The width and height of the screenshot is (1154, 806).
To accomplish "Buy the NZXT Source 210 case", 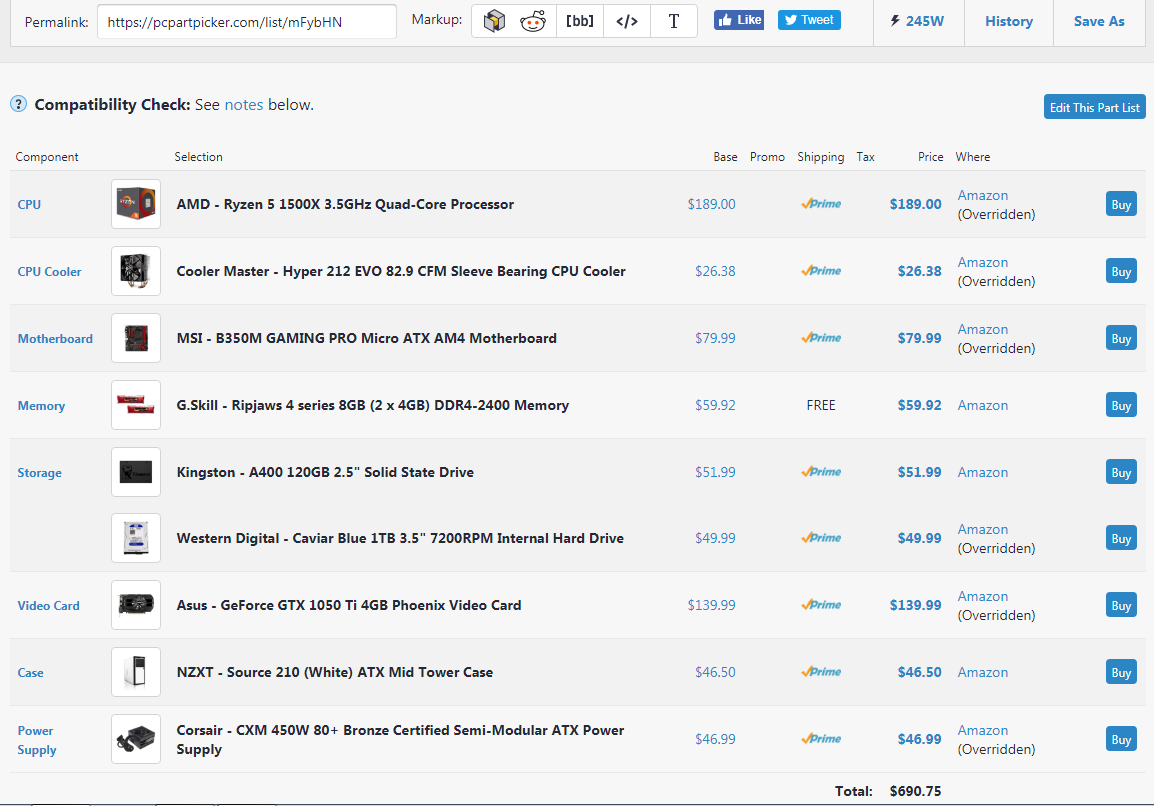I will [x=1120, y=672].
